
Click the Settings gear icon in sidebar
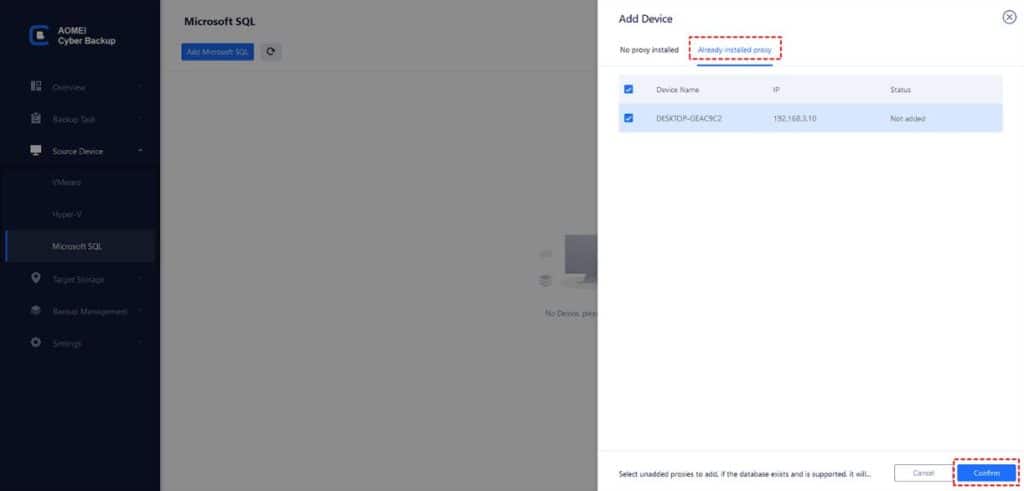(36, 343)
